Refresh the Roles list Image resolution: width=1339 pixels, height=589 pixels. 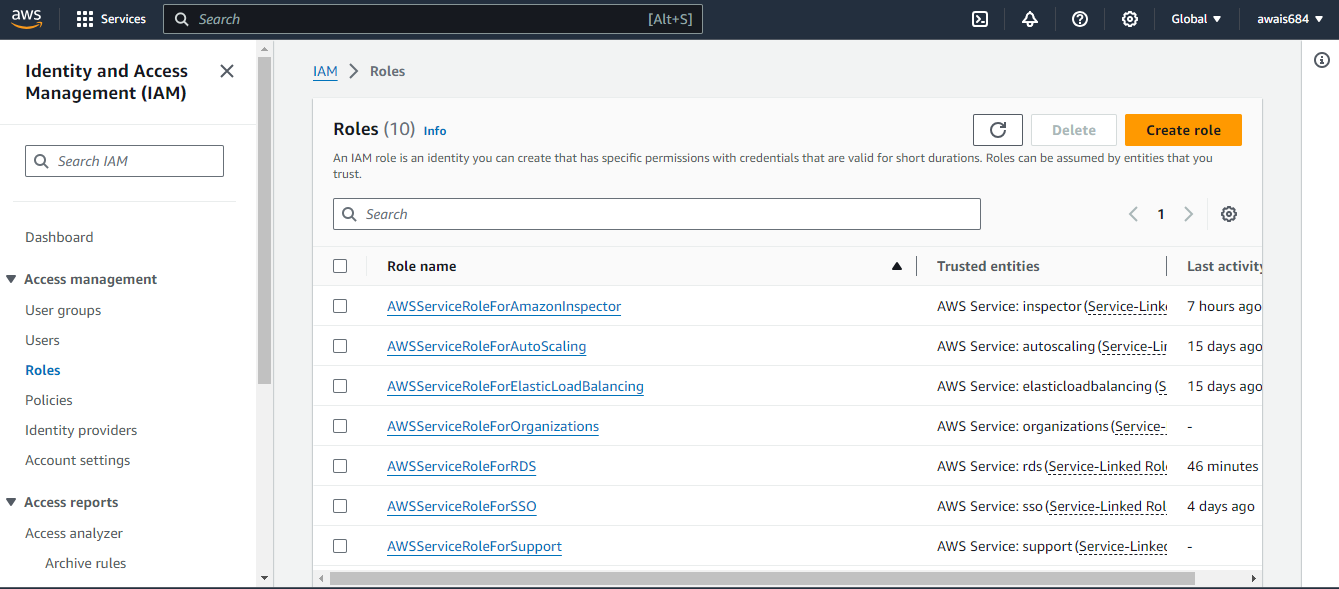coord(997,130)
